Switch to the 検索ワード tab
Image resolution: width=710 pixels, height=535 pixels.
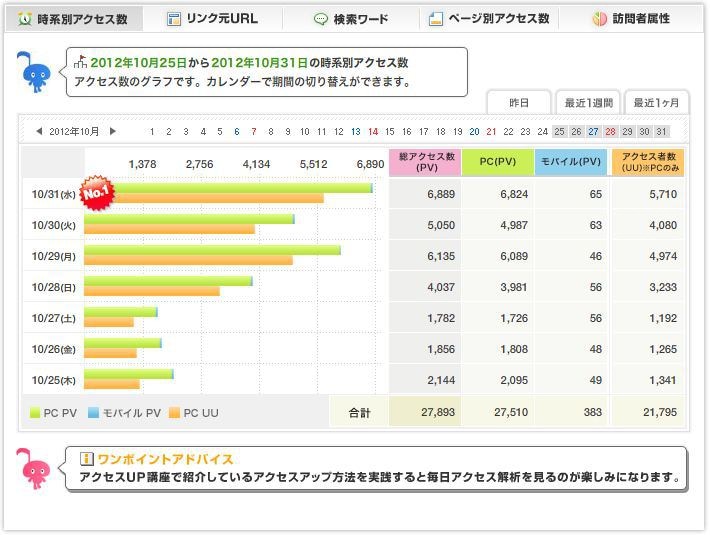pyautogui.click(x=351, y=19)
